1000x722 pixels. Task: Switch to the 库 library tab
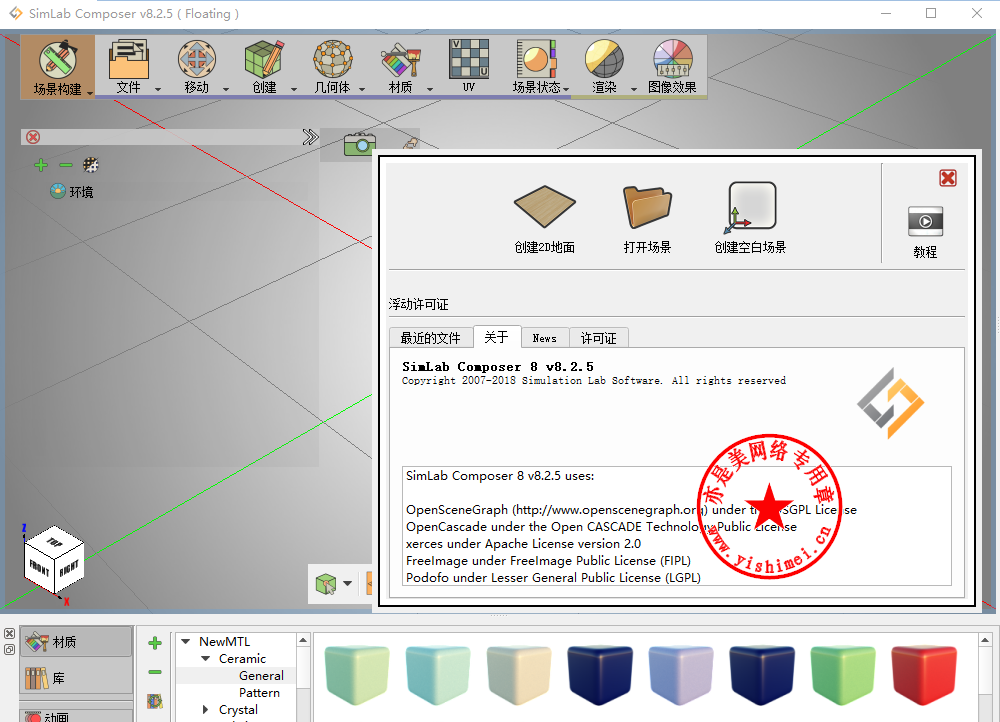pos(77,678)
